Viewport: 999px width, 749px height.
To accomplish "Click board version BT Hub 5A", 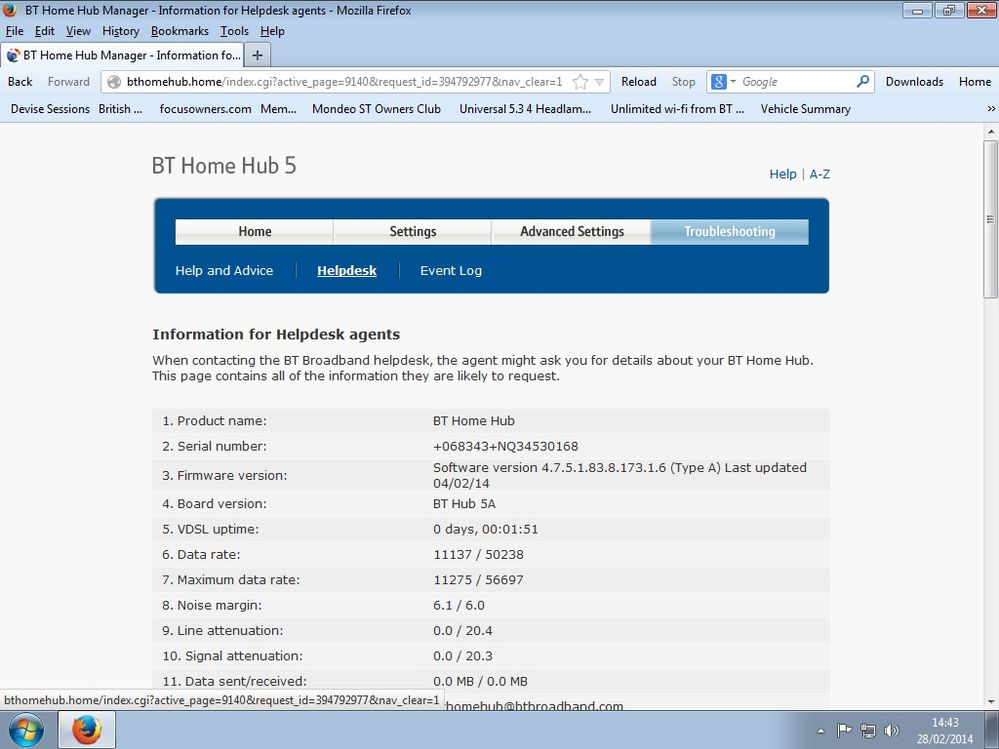I will coord(464,504).
